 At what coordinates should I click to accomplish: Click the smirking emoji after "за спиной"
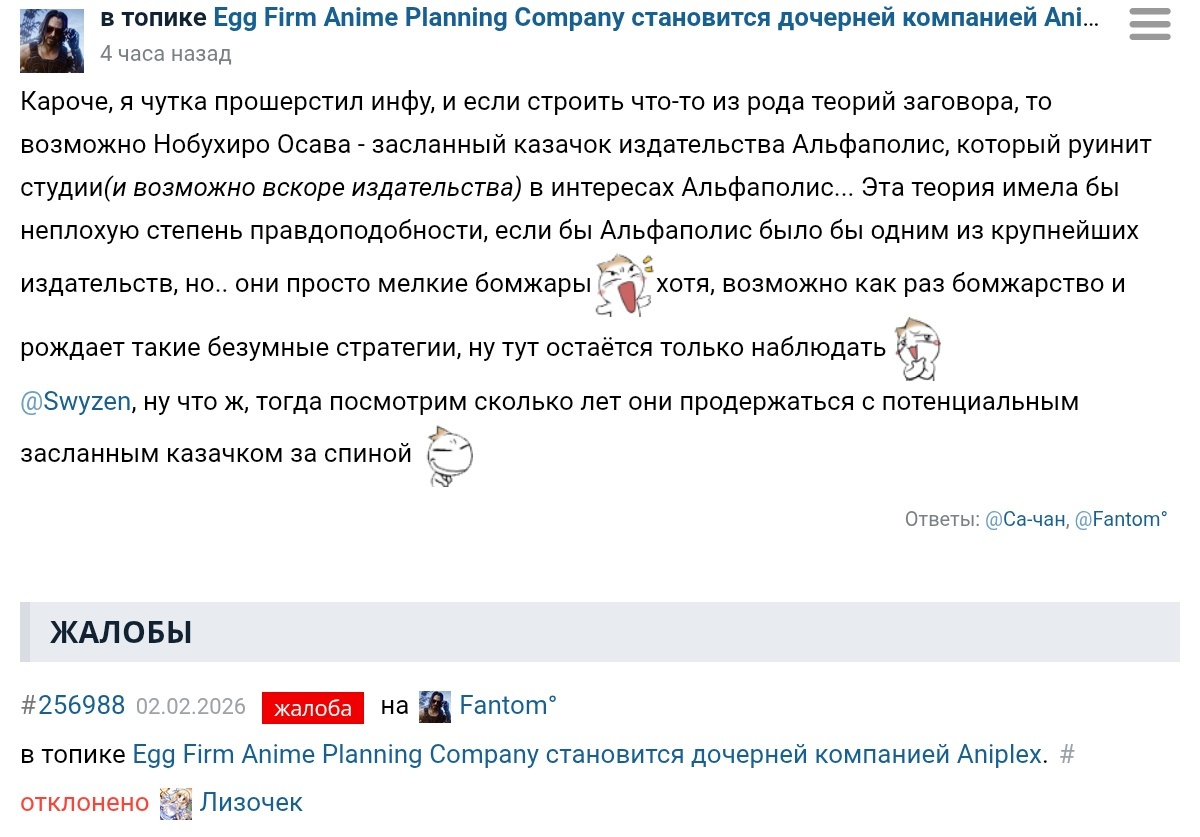[449, 456]
